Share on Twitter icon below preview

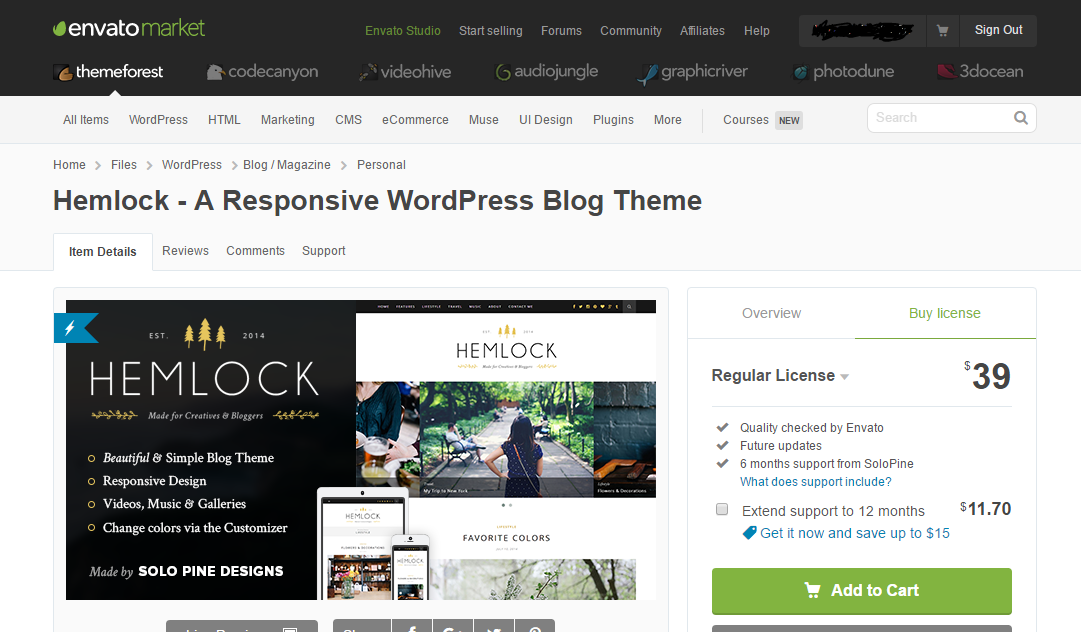coord(494,627)
